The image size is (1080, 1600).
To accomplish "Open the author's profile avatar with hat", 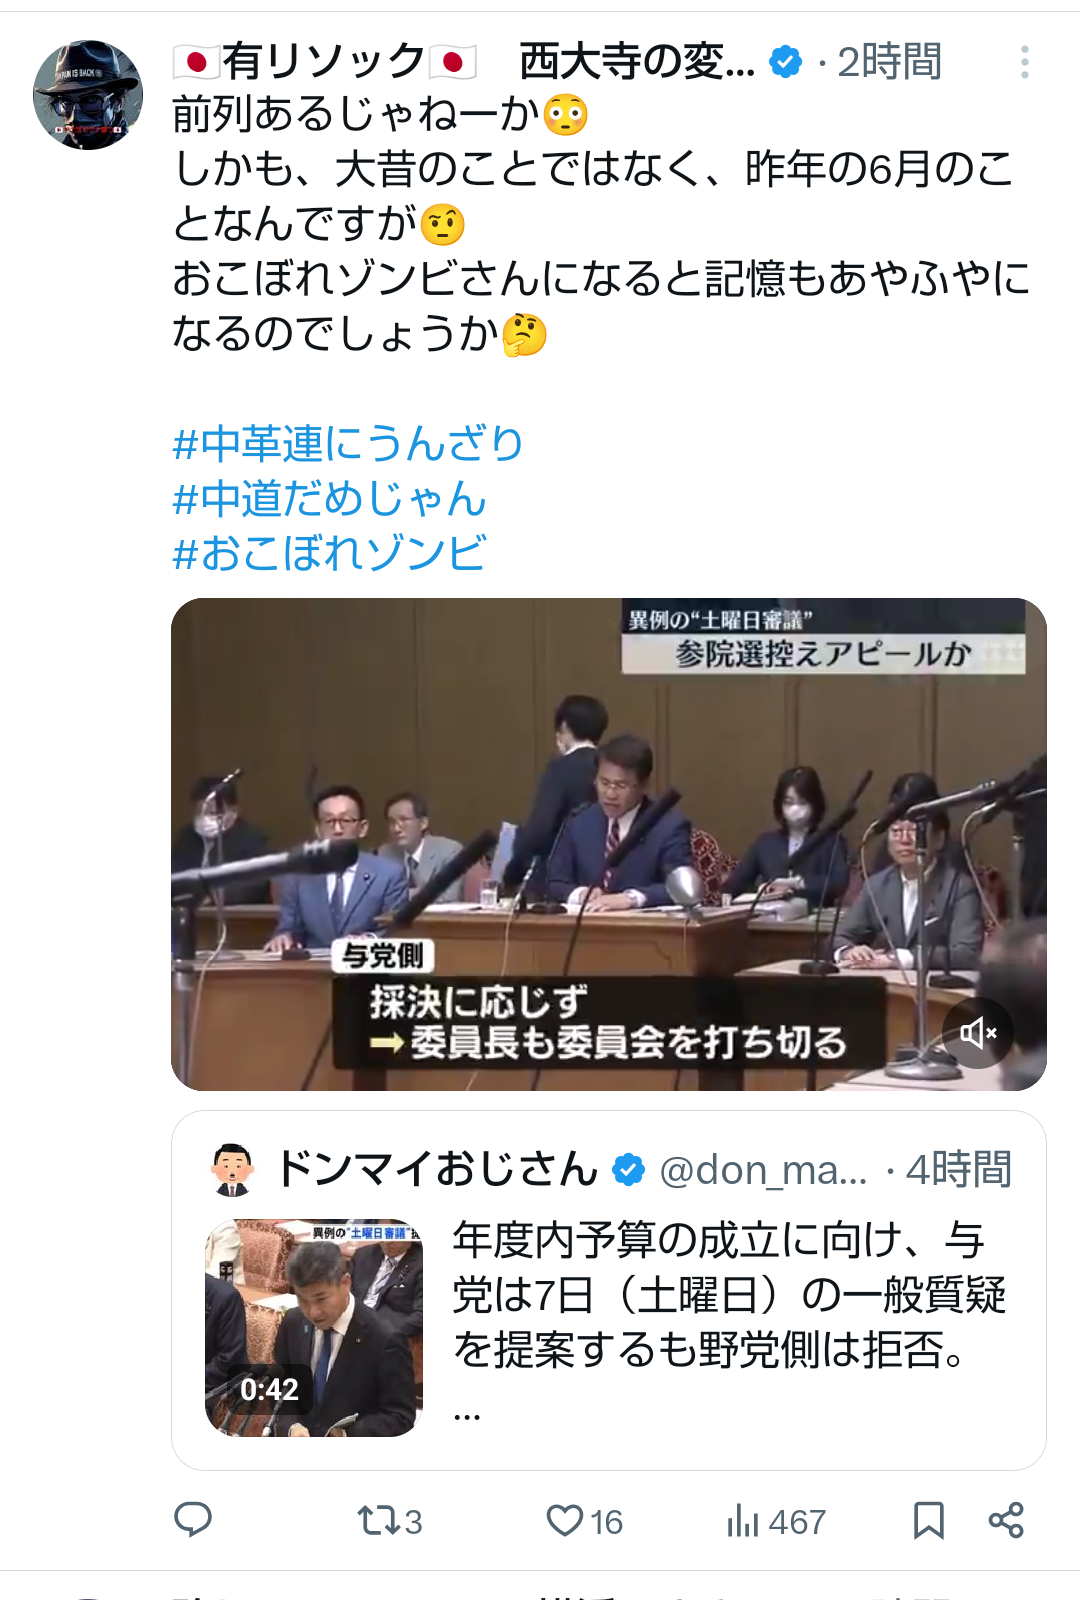I will coord(88,95).
